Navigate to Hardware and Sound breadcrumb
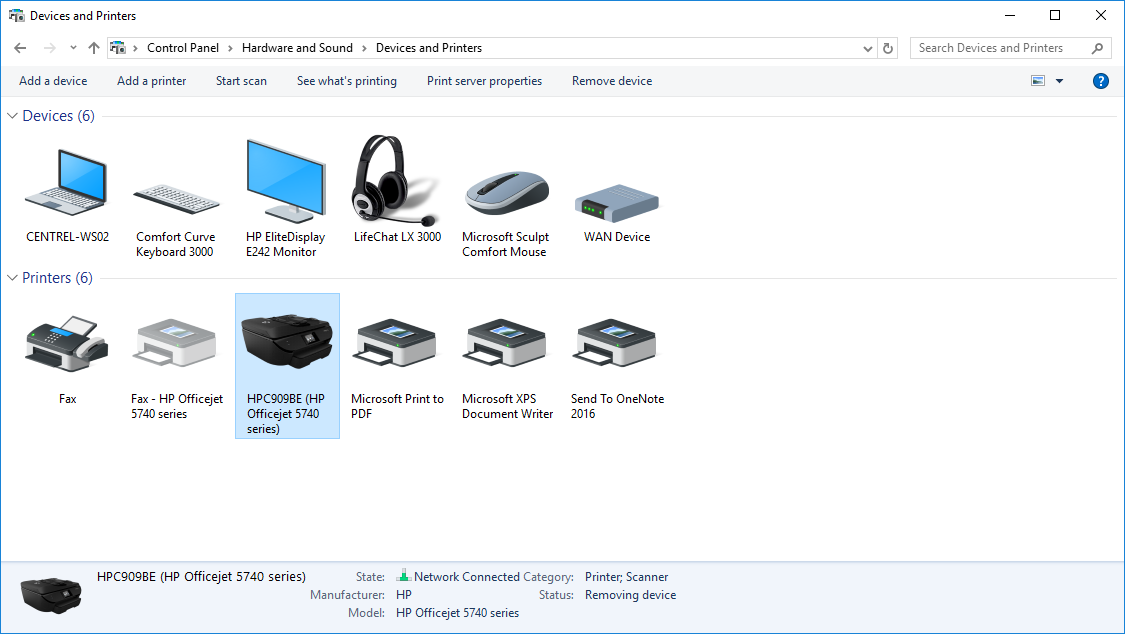The width and height of the screenshot is (1125, 634). [297, 47]
